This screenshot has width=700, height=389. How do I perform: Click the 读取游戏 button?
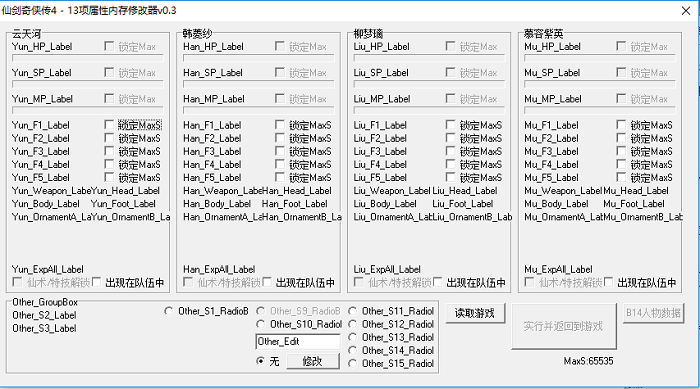[475, 313]
